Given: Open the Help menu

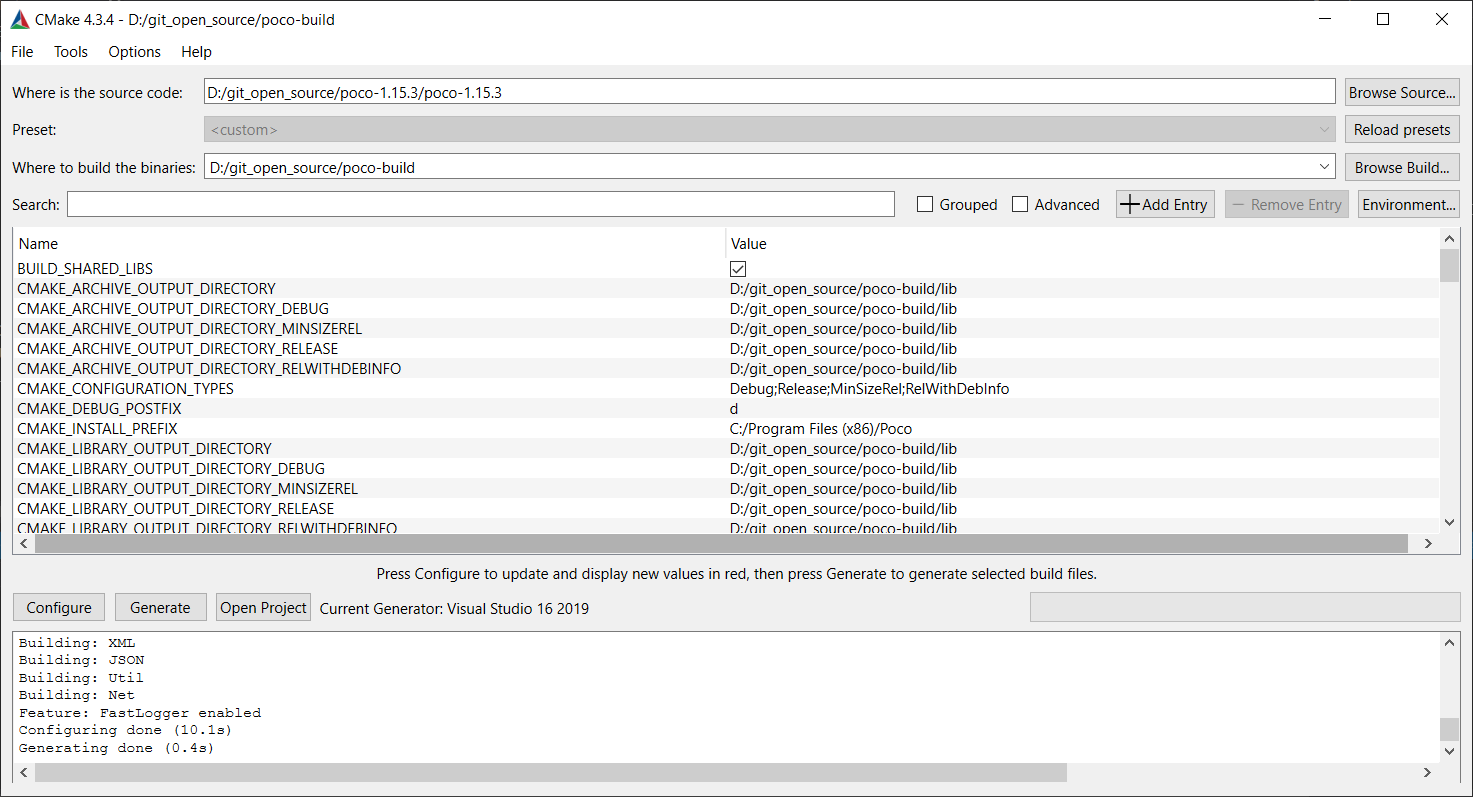Looking at the screenshot, I should (x=197, y=52).
